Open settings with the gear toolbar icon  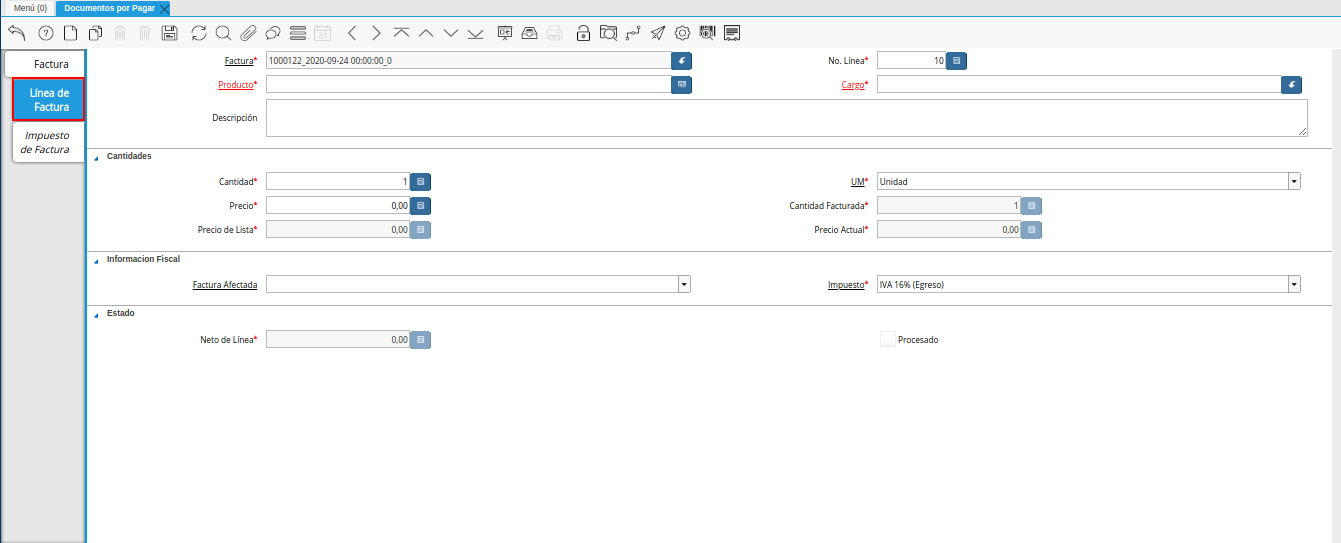(683, 33)
